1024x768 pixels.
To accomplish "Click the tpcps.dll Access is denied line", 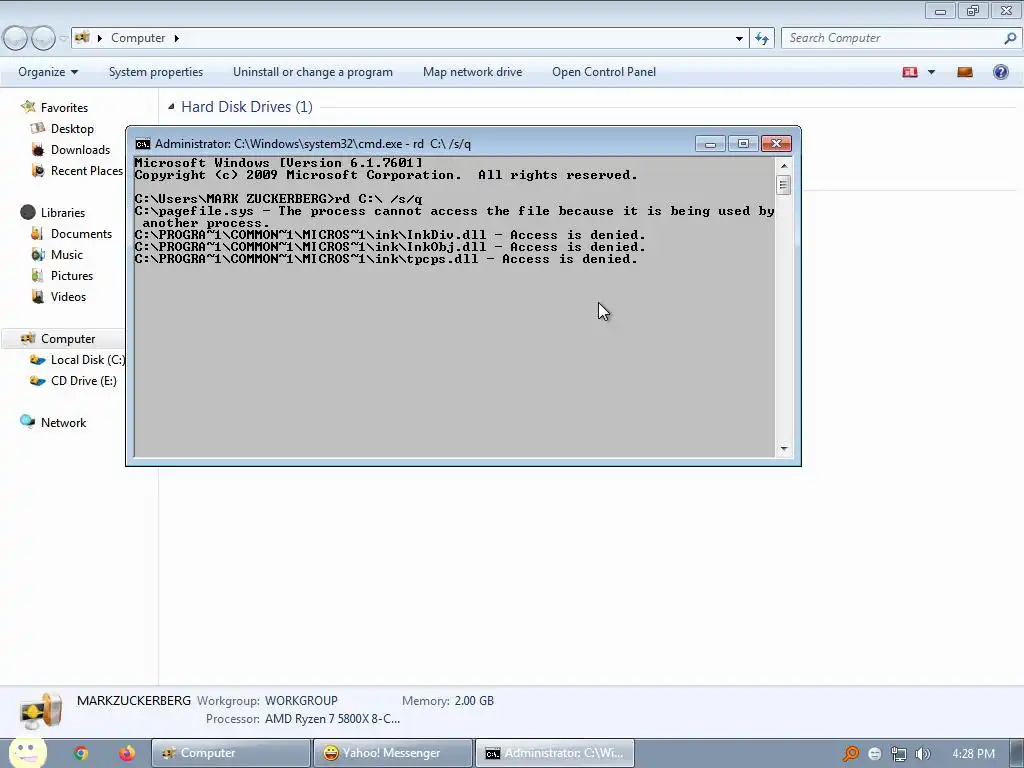I will 386,259.
